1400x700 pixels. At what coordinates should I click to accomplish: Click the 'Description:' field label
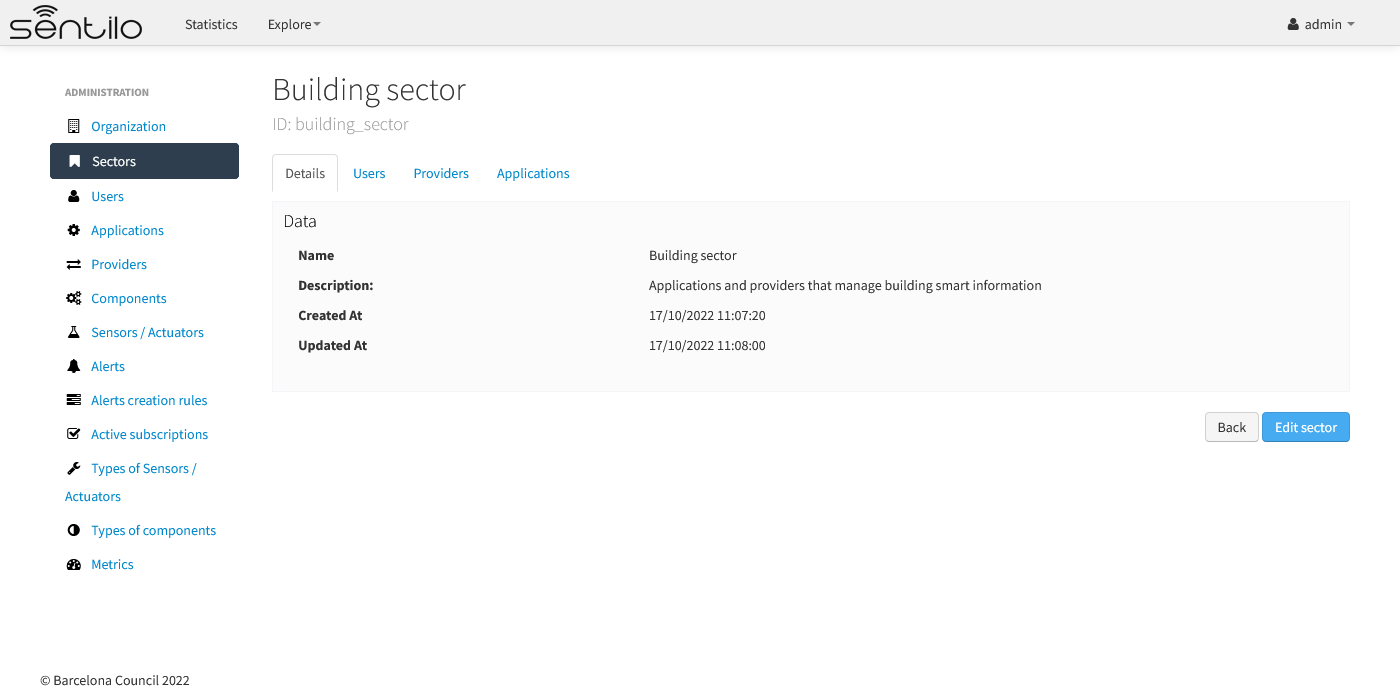pyautogui.click(x=335, y=285)
